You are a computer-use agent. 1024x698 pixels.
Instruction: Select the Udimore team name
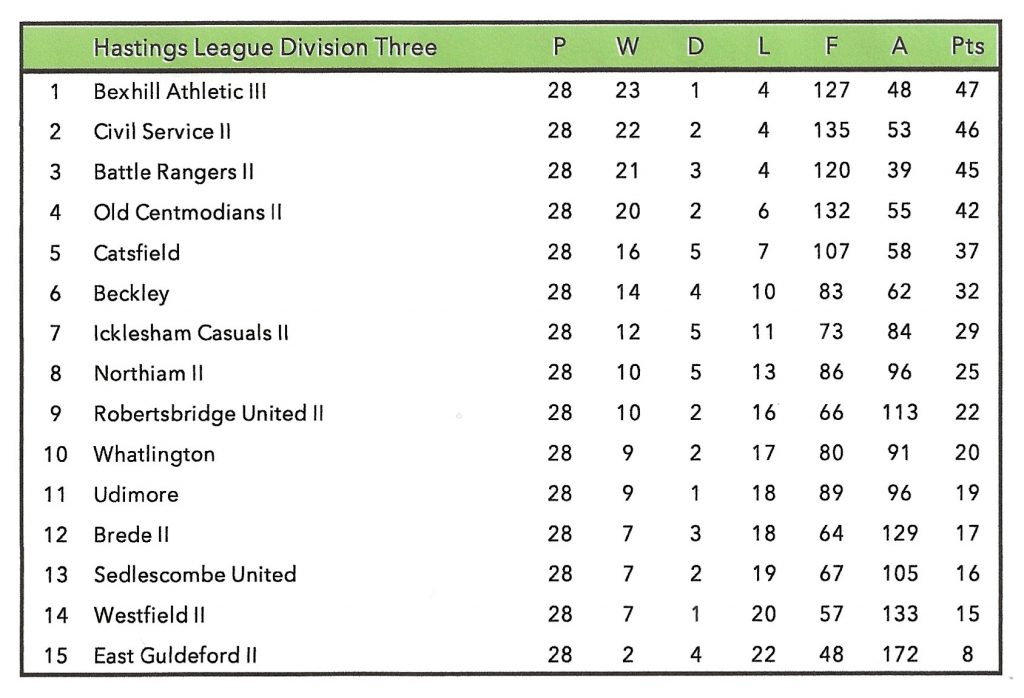pyautogui.click(x=136, y=494)
